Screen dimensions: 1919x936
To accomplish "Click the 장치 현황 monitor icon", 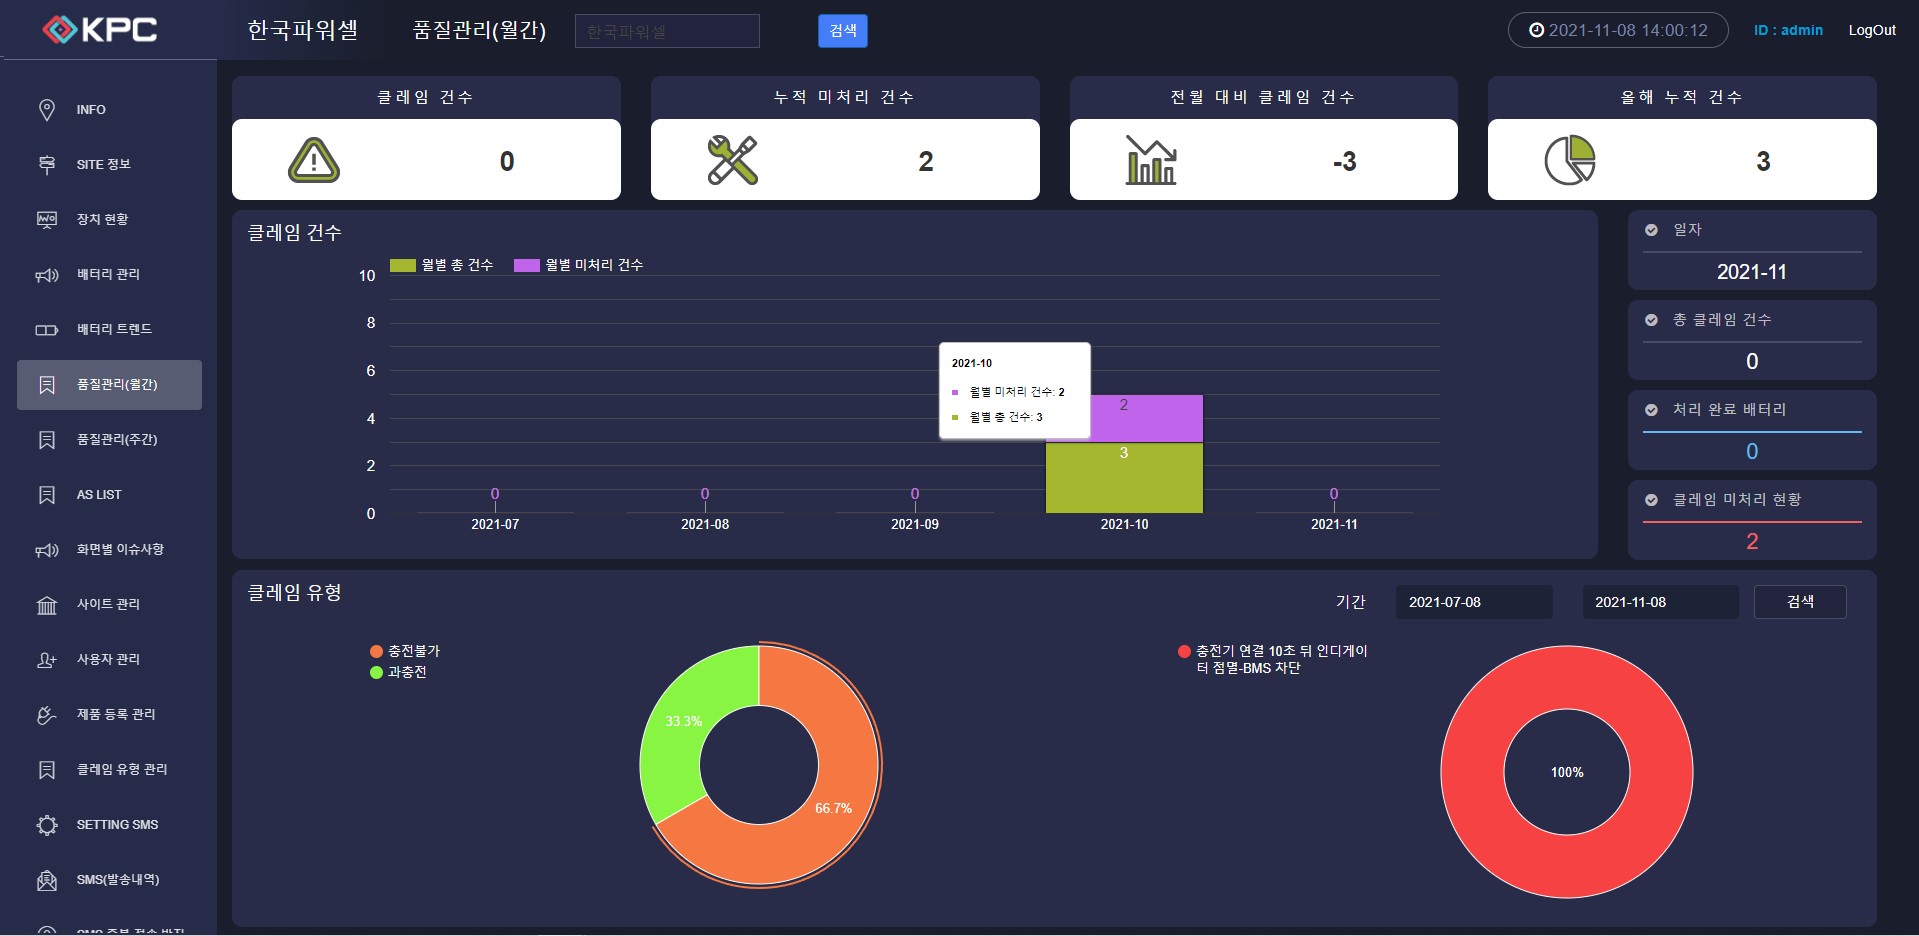I will pyautogui.click(x=47, y=220).
